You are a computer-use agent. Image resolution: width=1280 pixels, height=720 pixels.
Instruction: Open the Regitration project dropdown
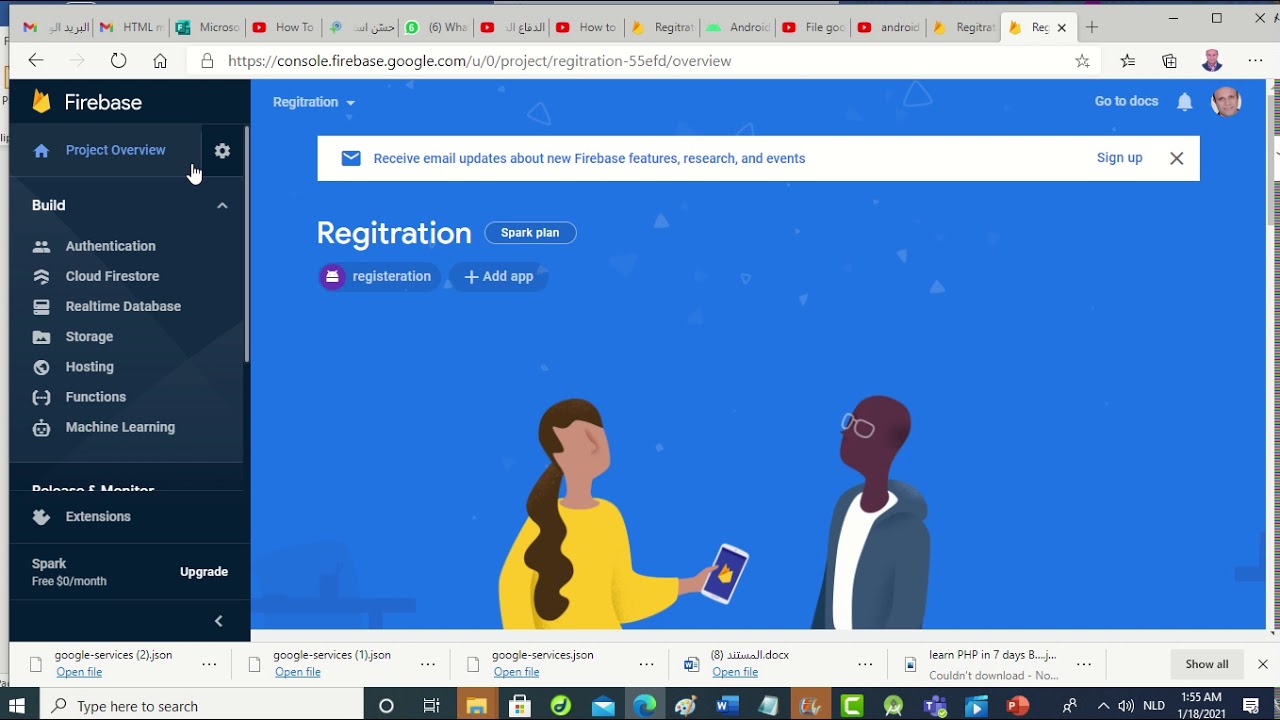[314, 102]
